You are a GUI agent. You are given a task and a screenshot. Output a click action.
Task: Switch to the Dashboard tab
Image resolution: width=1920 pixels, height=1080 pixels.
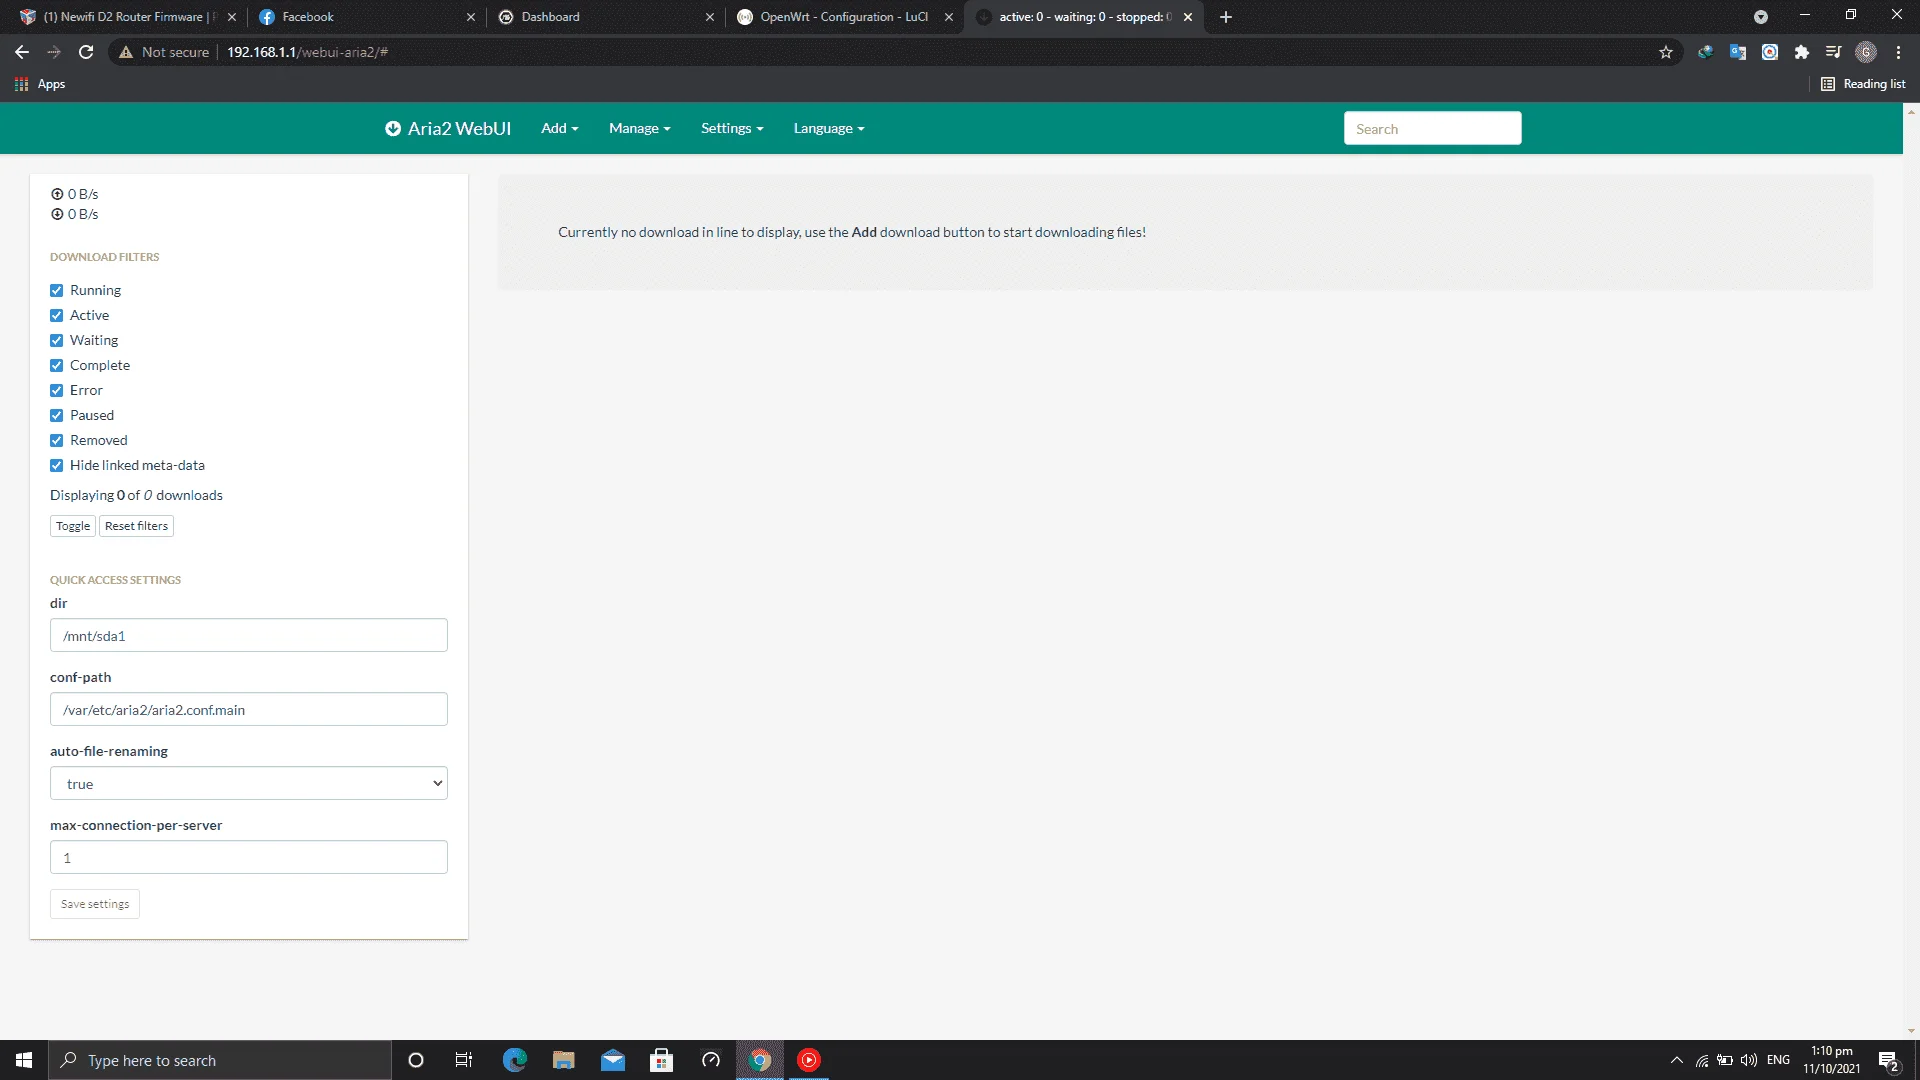605,17
